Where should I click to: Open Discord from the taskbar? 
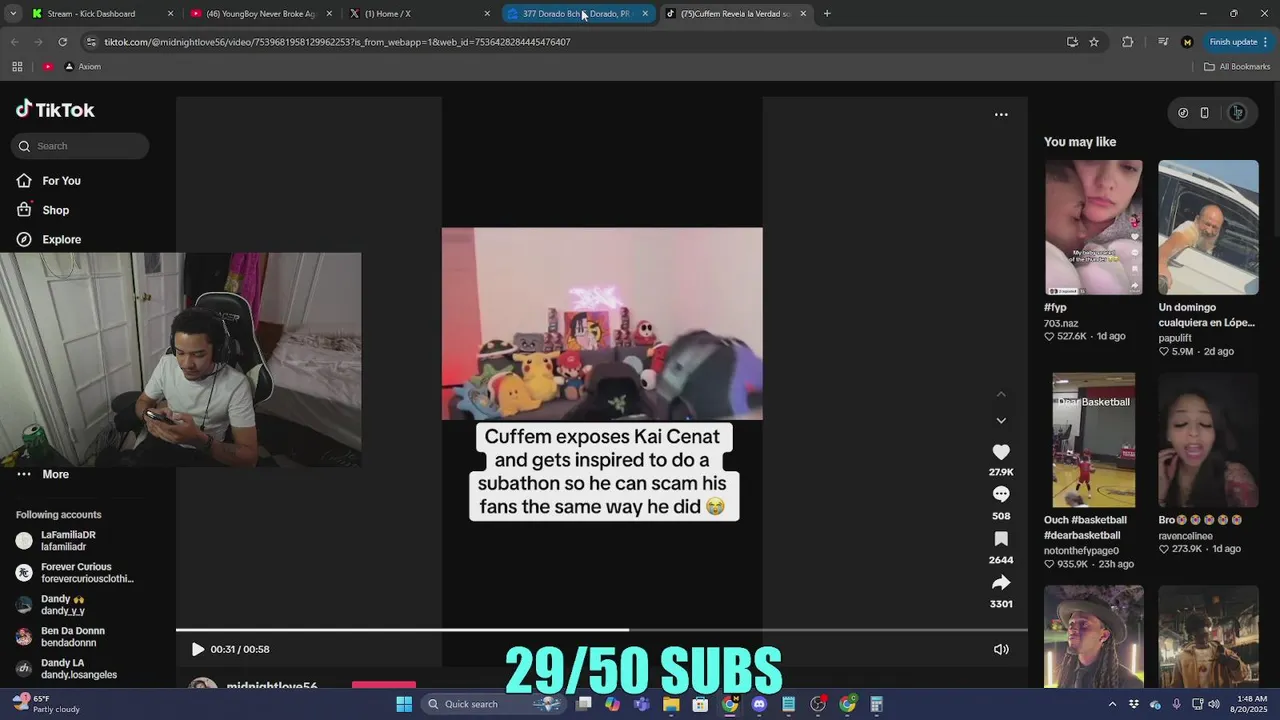point(759,704)
